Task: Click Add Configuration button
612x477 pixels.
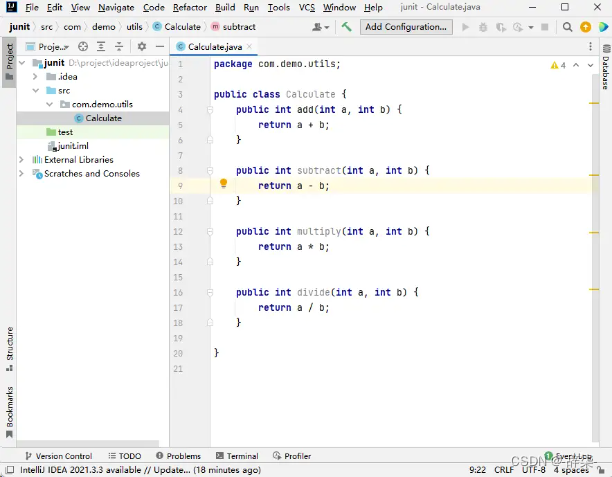Action: 406,27
